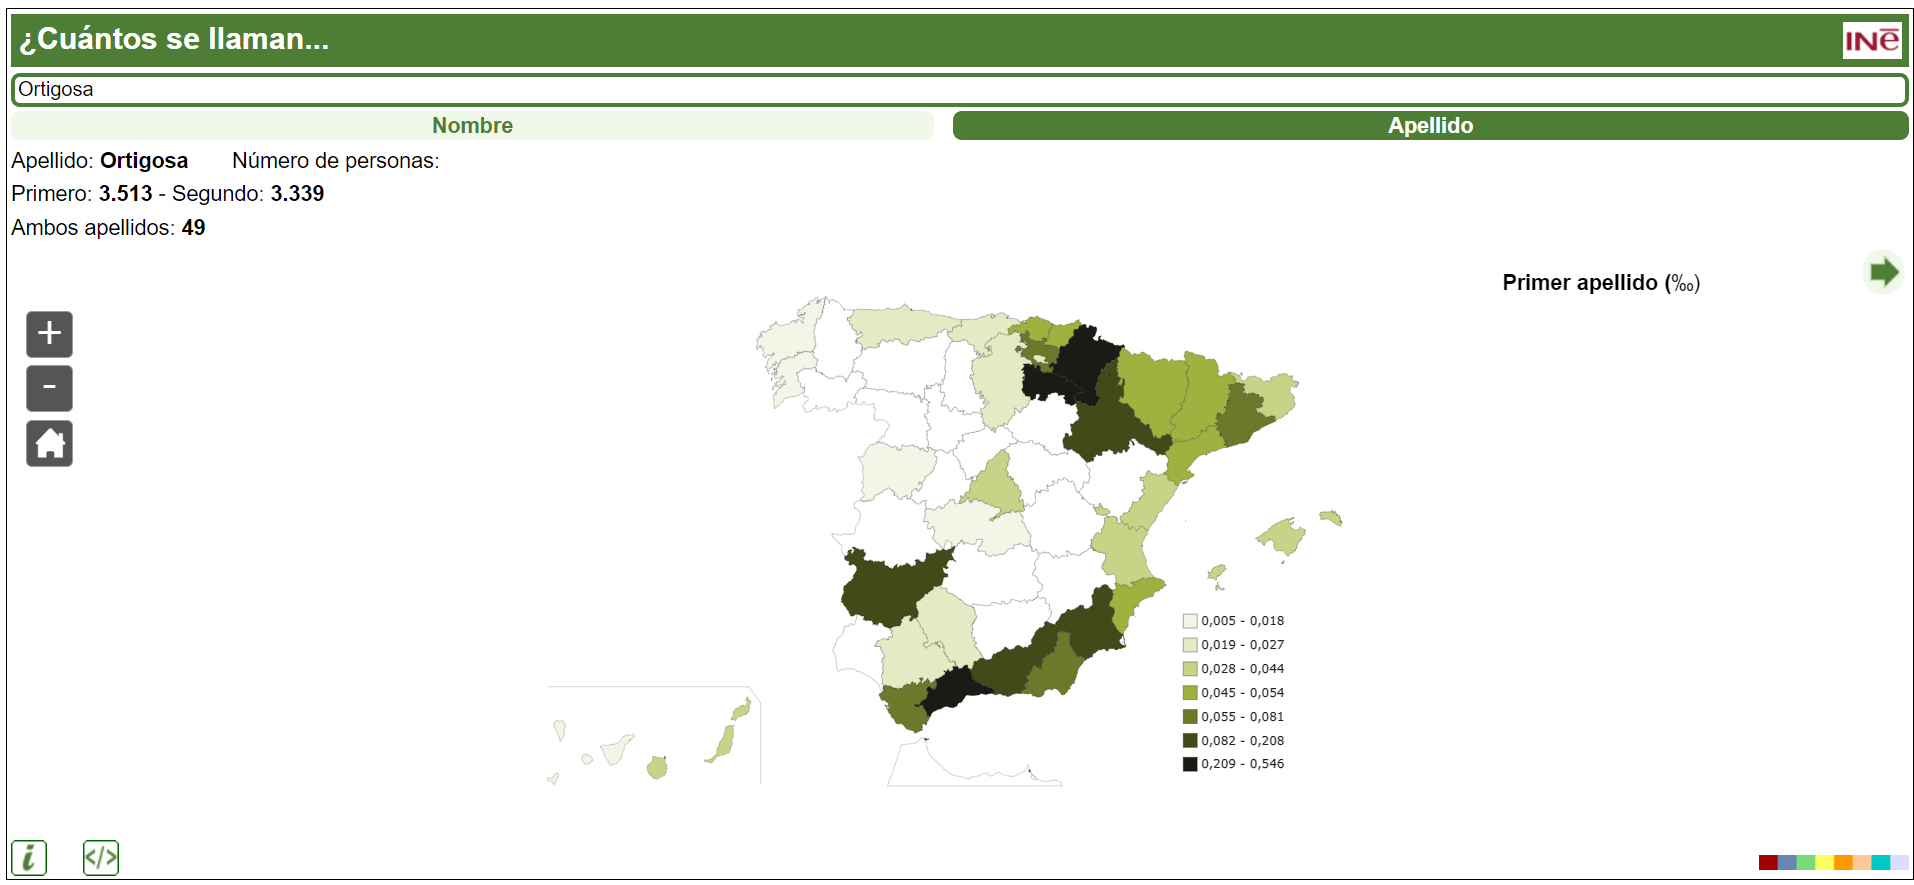Reset map view with the home icon
Viewport: 1914px width, 885px height.
(49, 443)
